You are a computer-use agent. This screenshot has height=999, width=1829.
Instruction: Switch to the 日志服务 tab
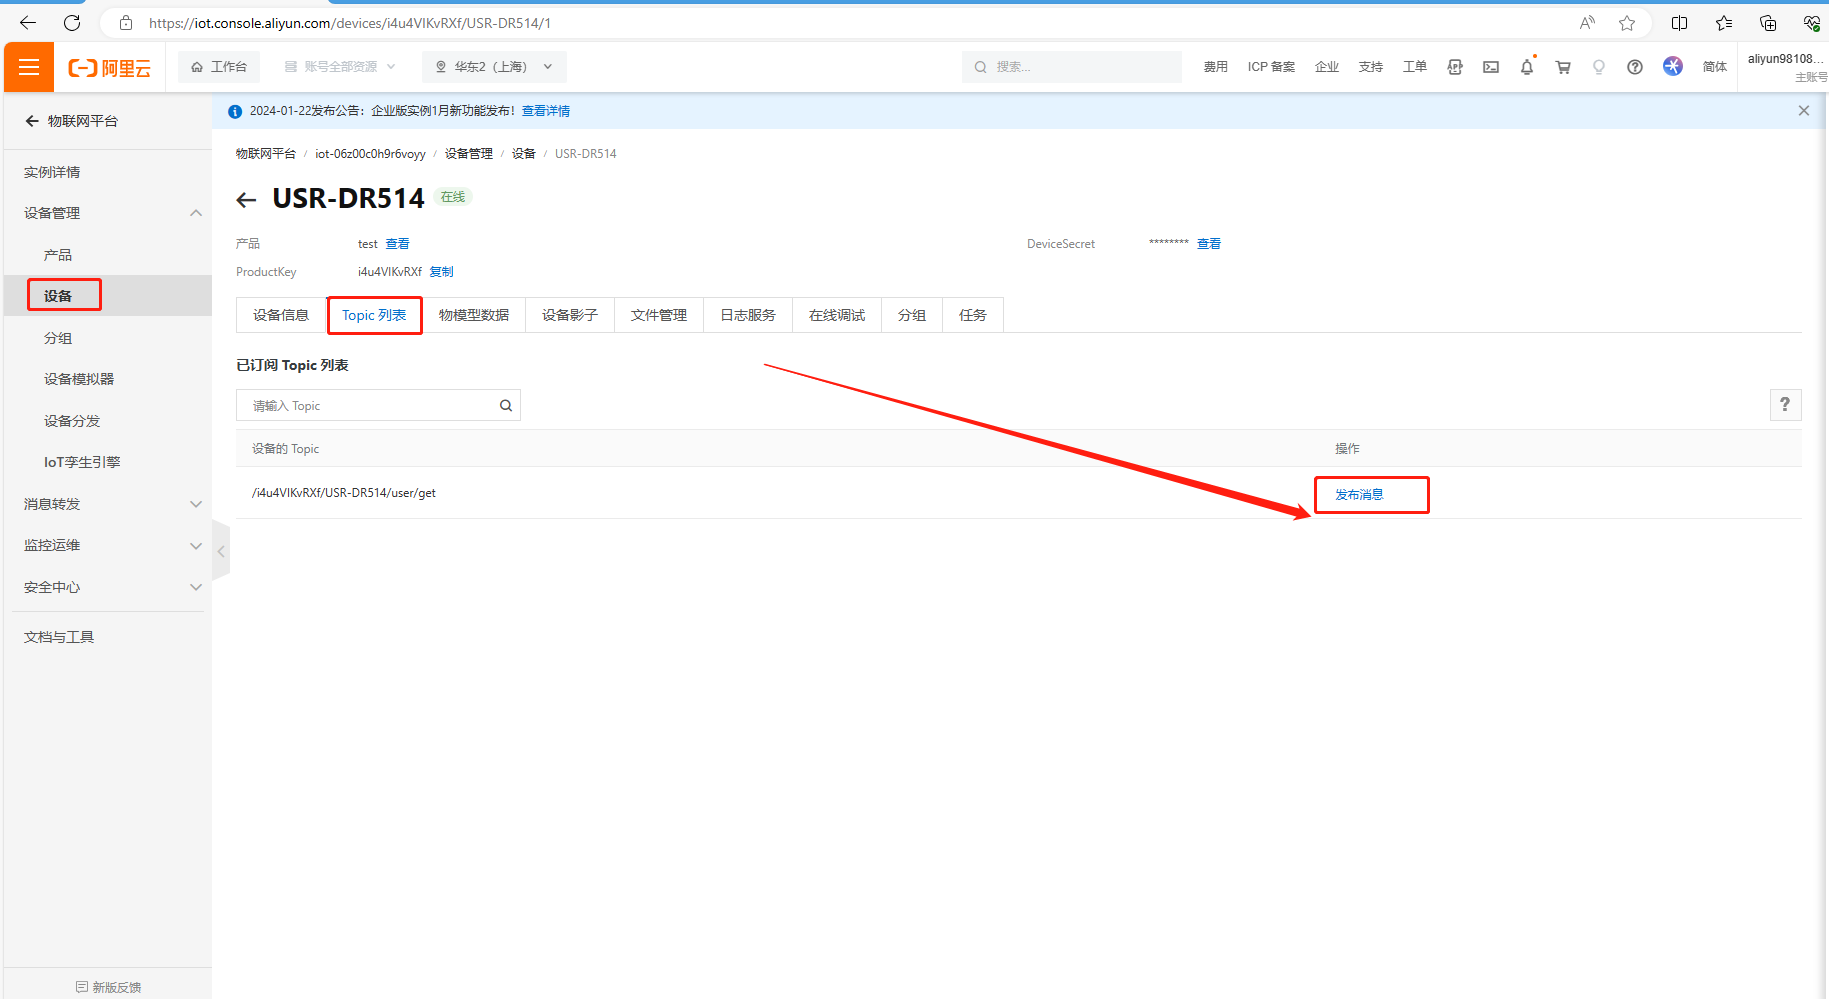(747, 316)
